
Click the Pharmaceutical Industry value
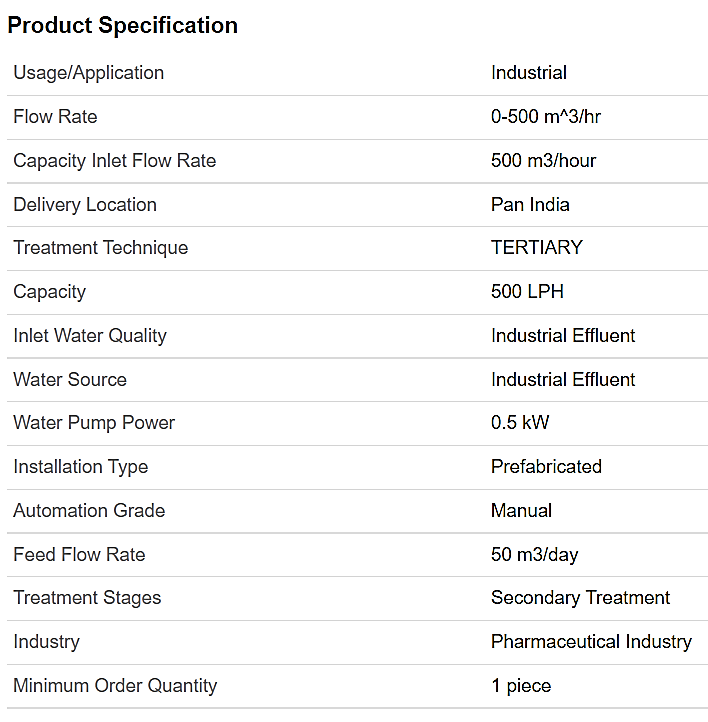[x=591, y=642]
